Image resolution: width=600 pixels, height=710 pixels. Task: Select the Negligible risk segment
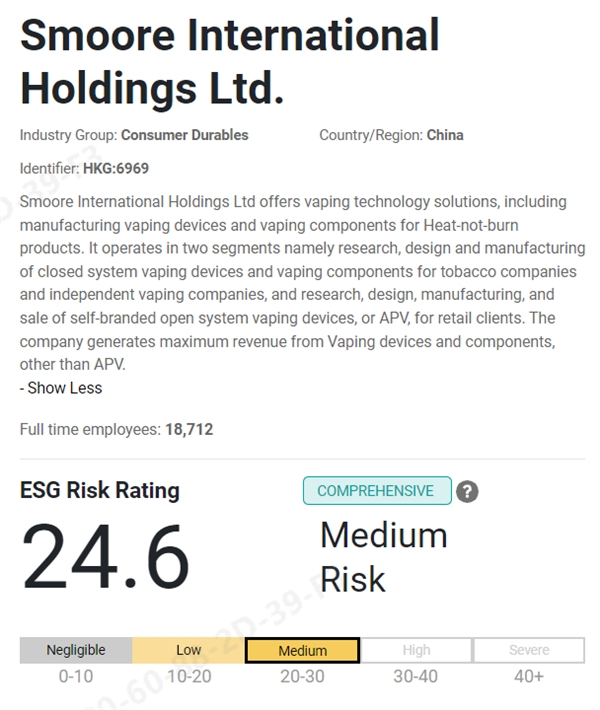tap(75, 650)
